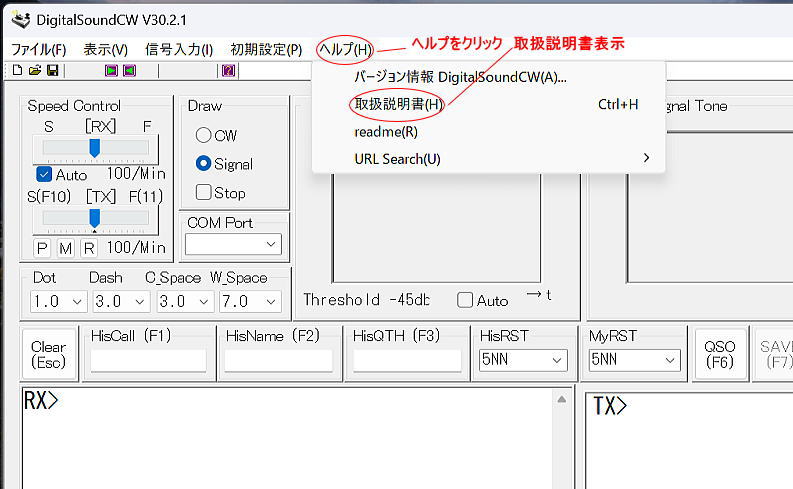Click the RX scrollbar up arrow
This screenshot has width=793, height=489.
pyautogui.click(x=562, y=399)
